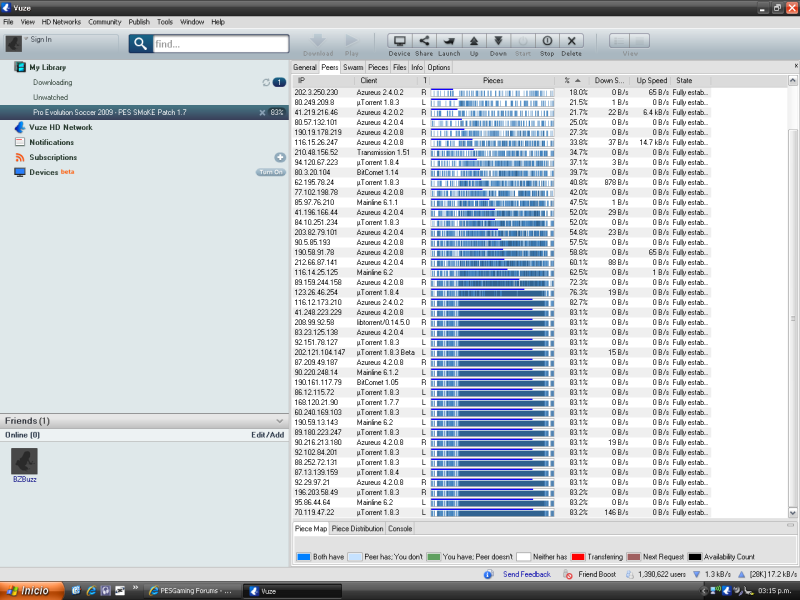Click the Devices monitor icon
The height and width of the screenshot is (600, 800).
(x=20, y=172)
